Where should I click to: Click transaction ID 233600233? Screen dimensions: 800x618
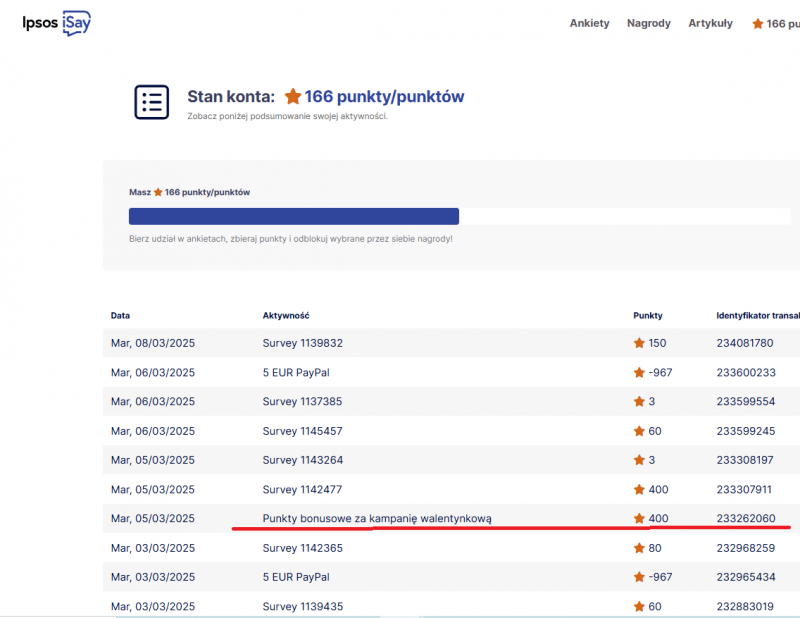(x=744, y=372)
